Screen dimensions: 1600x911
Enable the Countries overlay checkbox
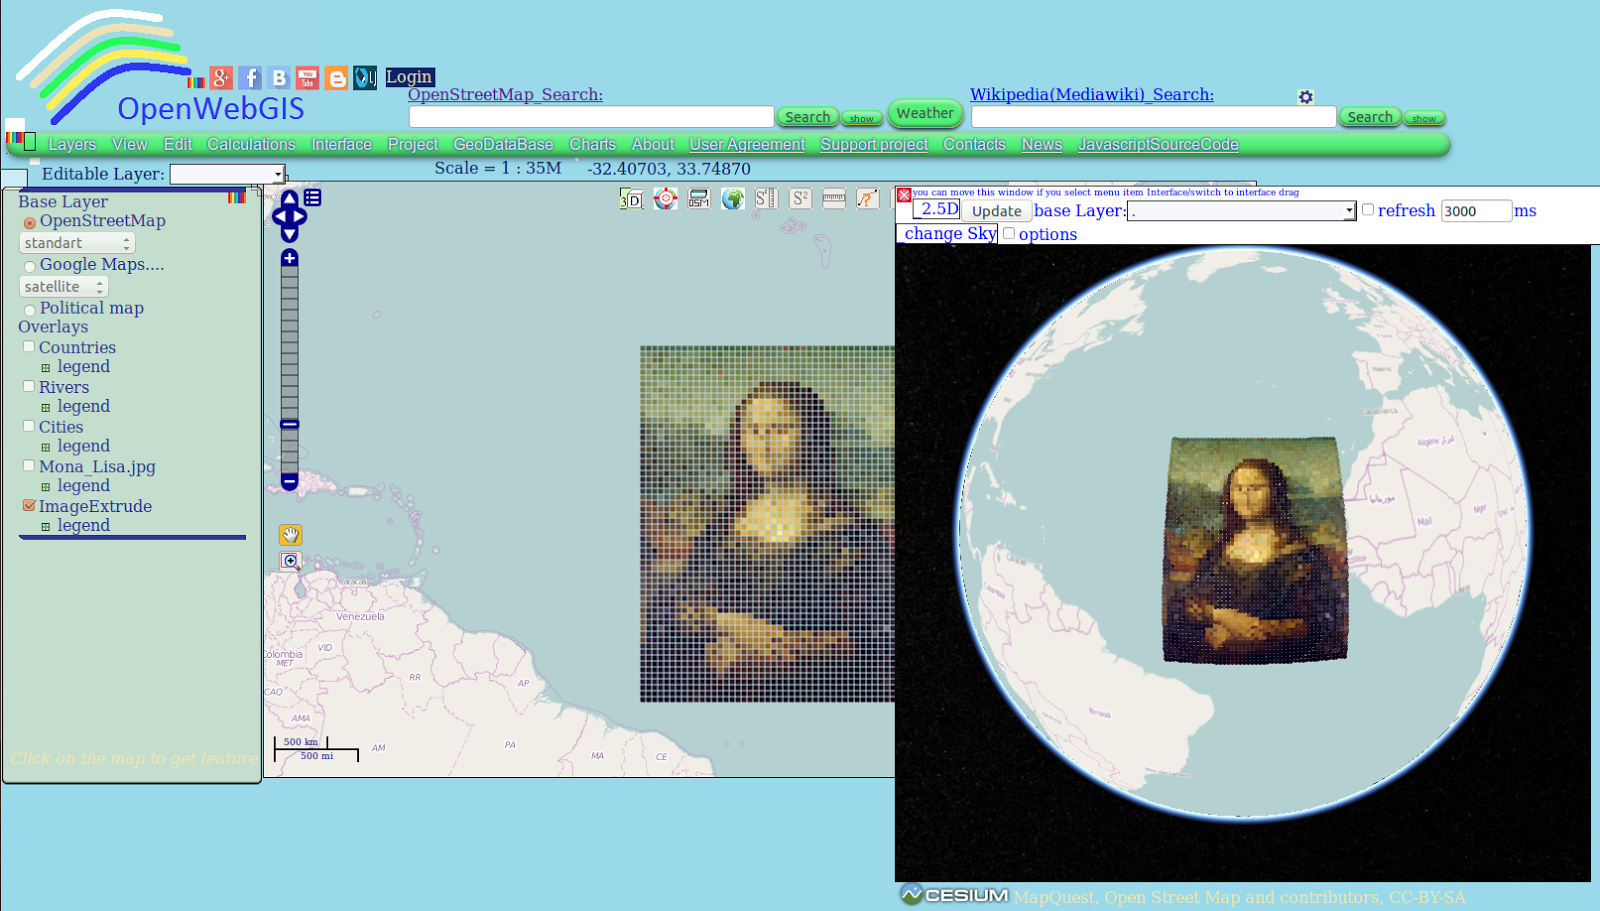click(x=29, y=347)
